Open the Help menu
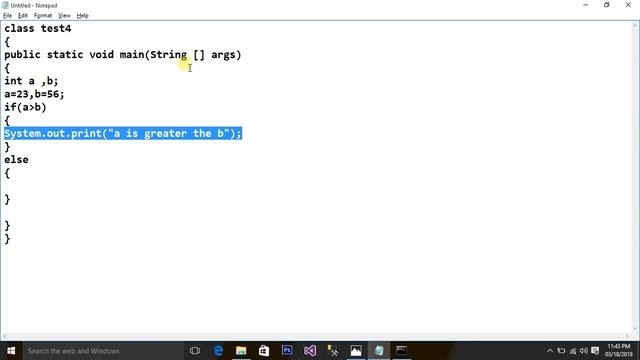The image size is (640, 360). 82,16
